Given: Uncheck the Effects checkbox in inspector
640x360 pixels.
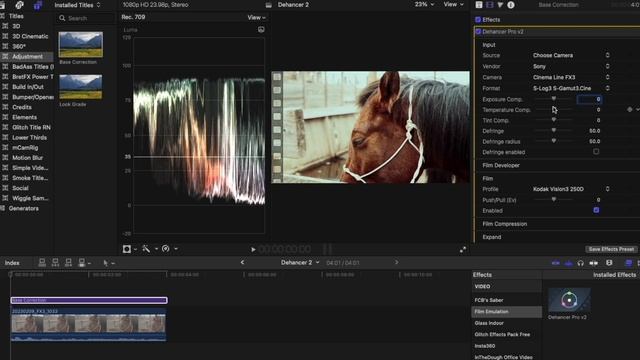Looking at the screenshot, I should 478,20.
